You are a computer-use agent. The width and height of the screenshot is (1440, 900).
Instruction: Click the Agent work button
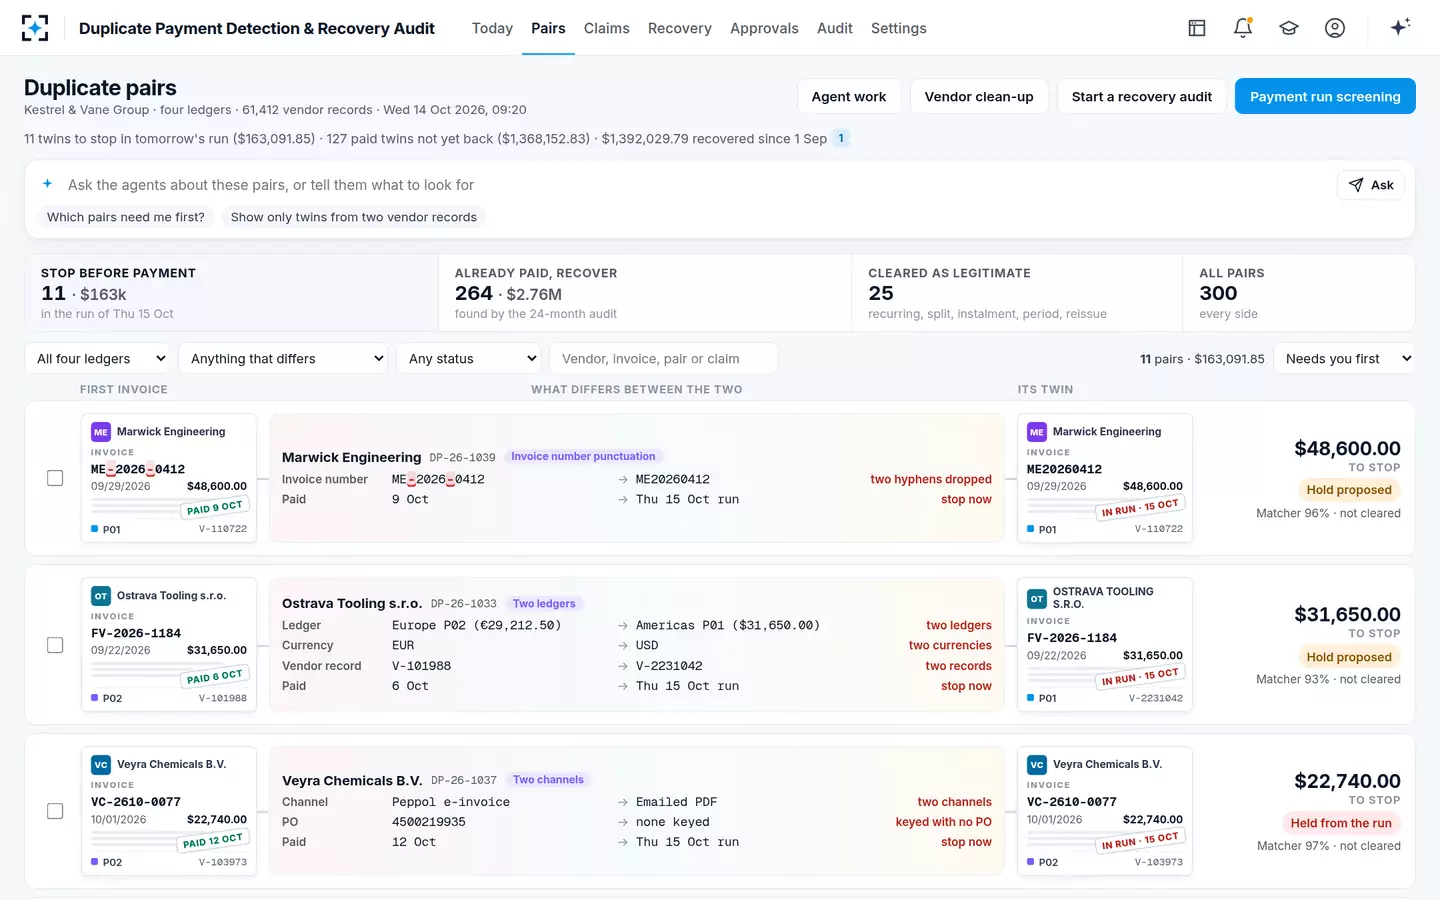coord(849,96)
